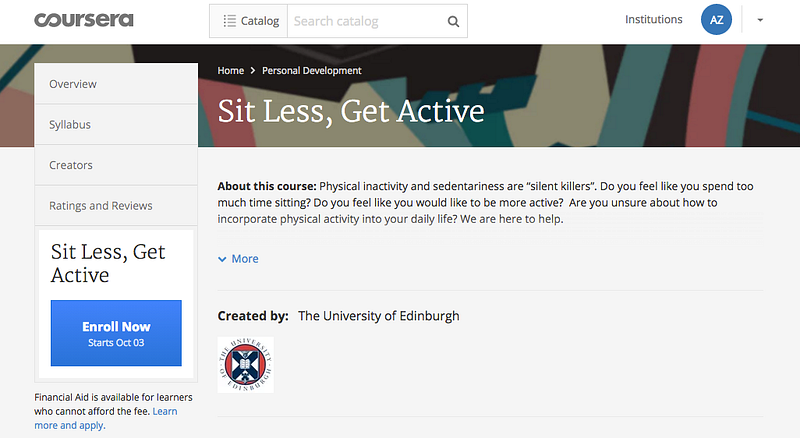
Task: Click the sidebar card title Sit Less, Get Active
Action: 108,263
